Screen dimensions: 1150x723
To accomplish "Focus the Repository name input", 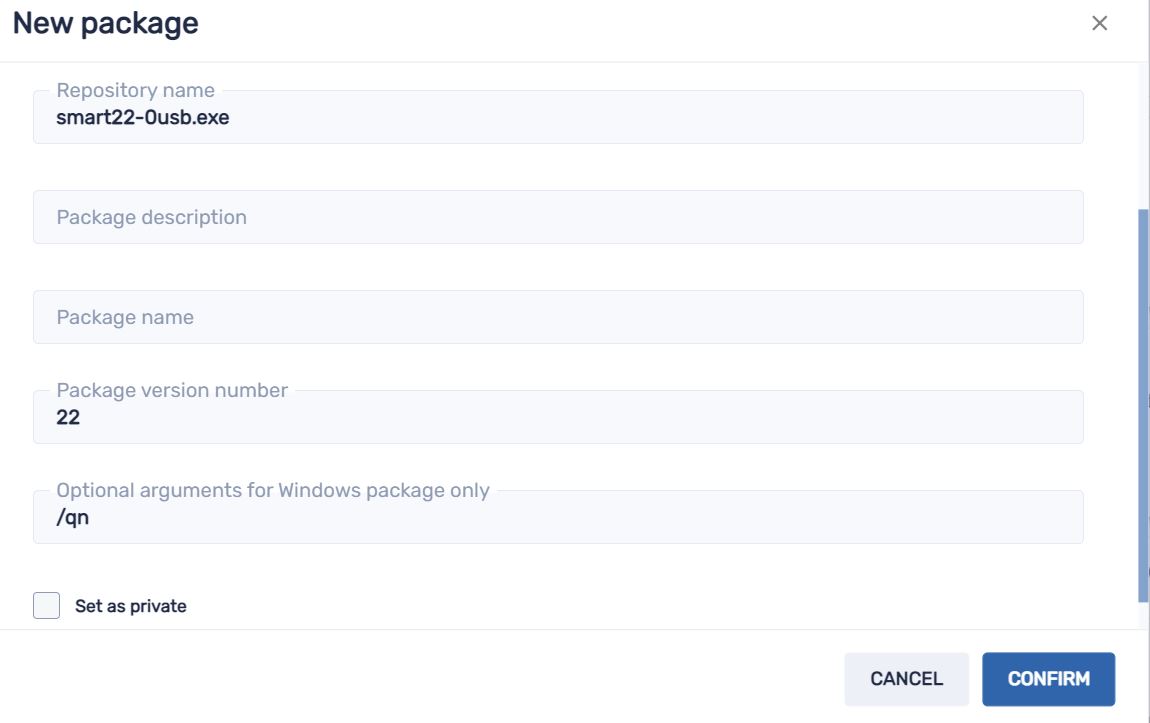I will click(400, 116).
